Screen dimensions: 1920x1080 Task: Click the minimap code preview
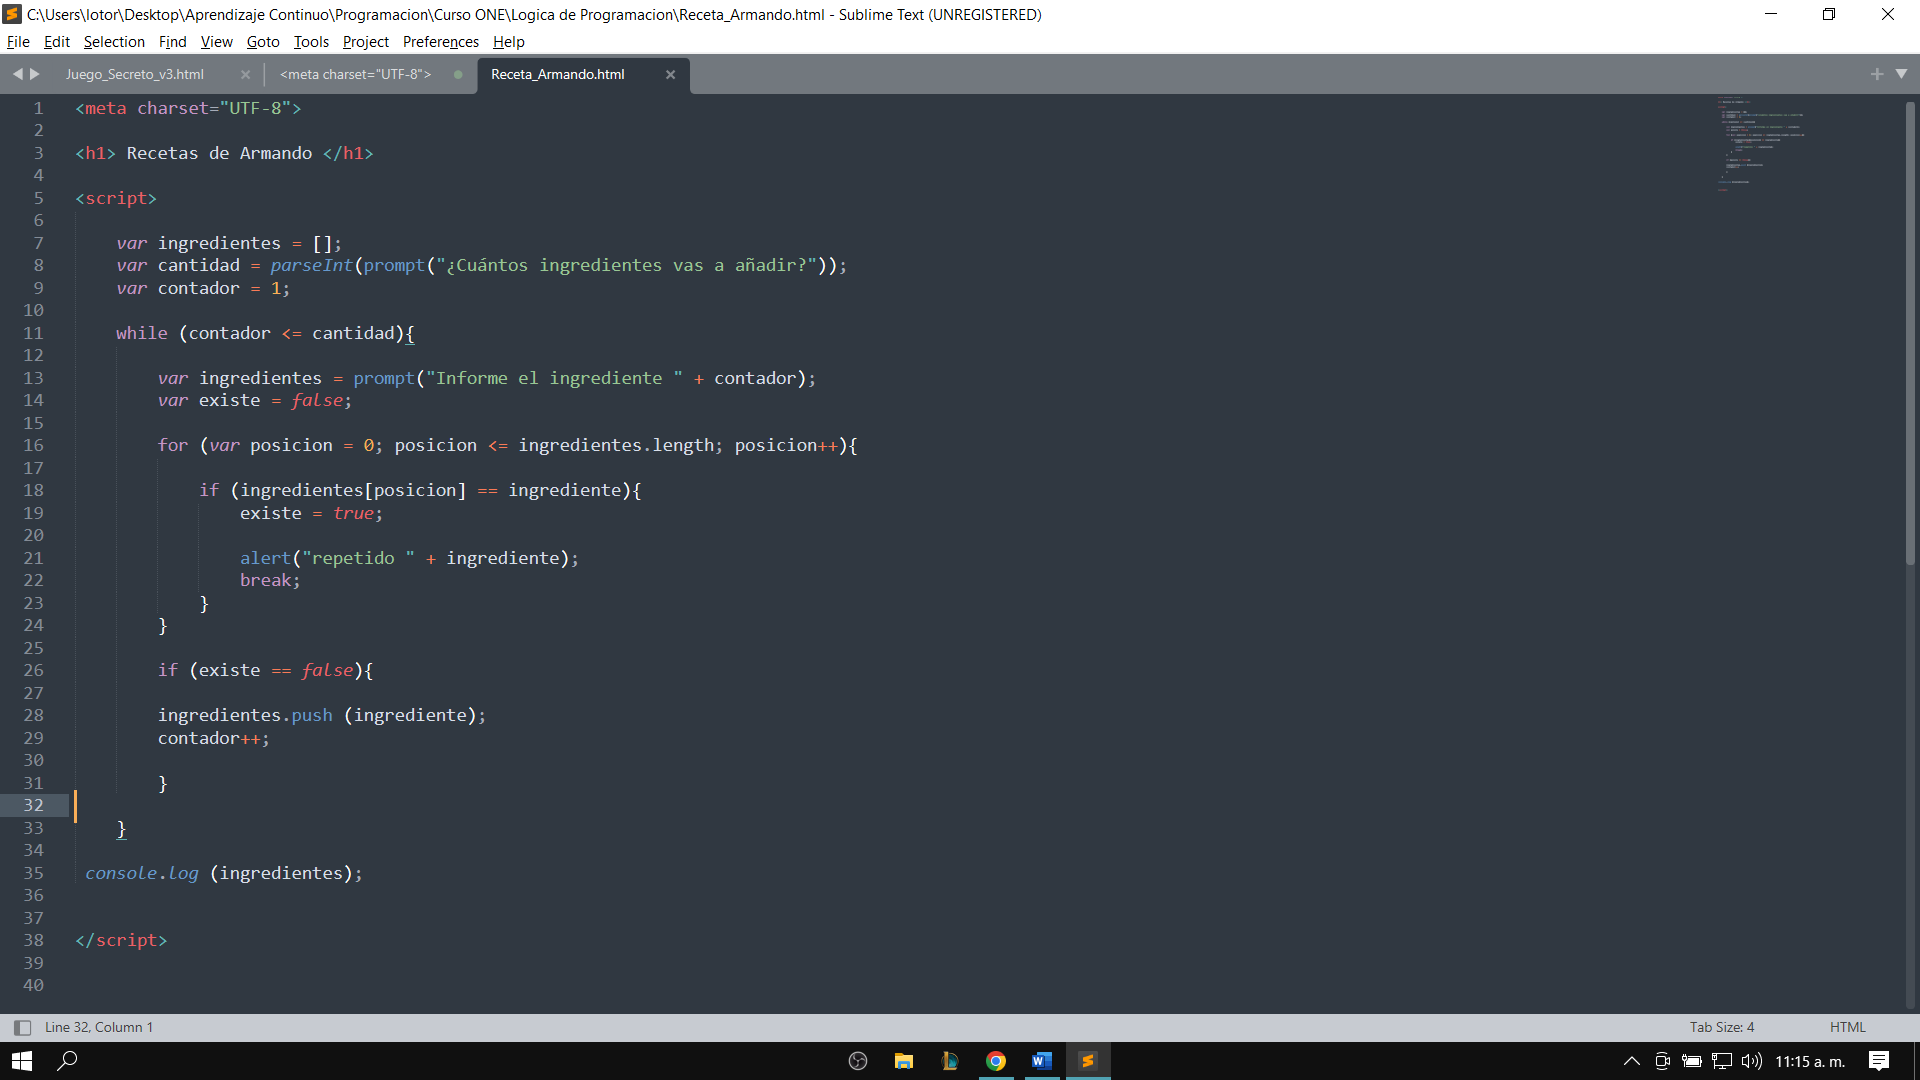[x=1760, y=143]
